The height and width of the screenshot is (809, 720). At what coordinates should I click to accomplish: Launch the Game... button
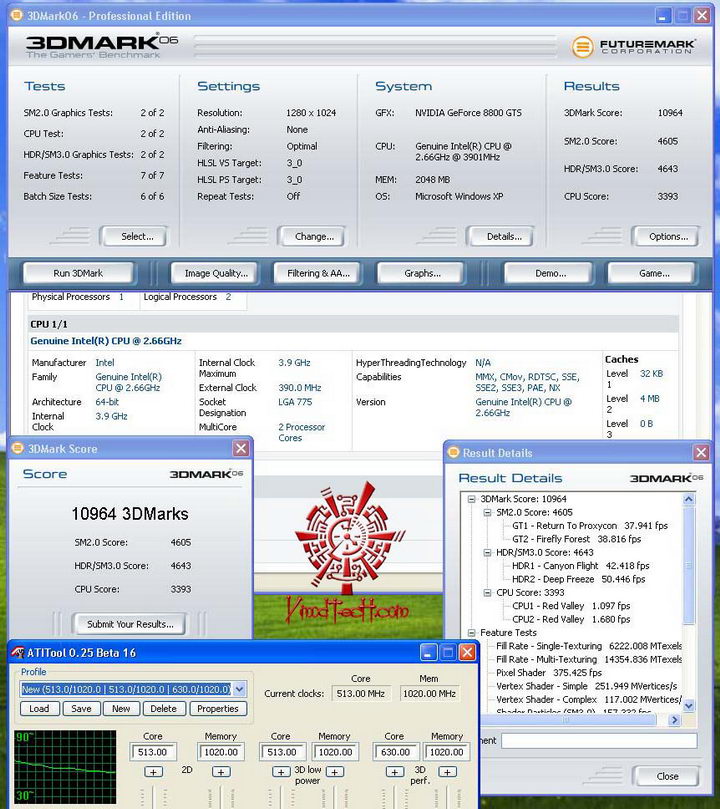(652, 273)
